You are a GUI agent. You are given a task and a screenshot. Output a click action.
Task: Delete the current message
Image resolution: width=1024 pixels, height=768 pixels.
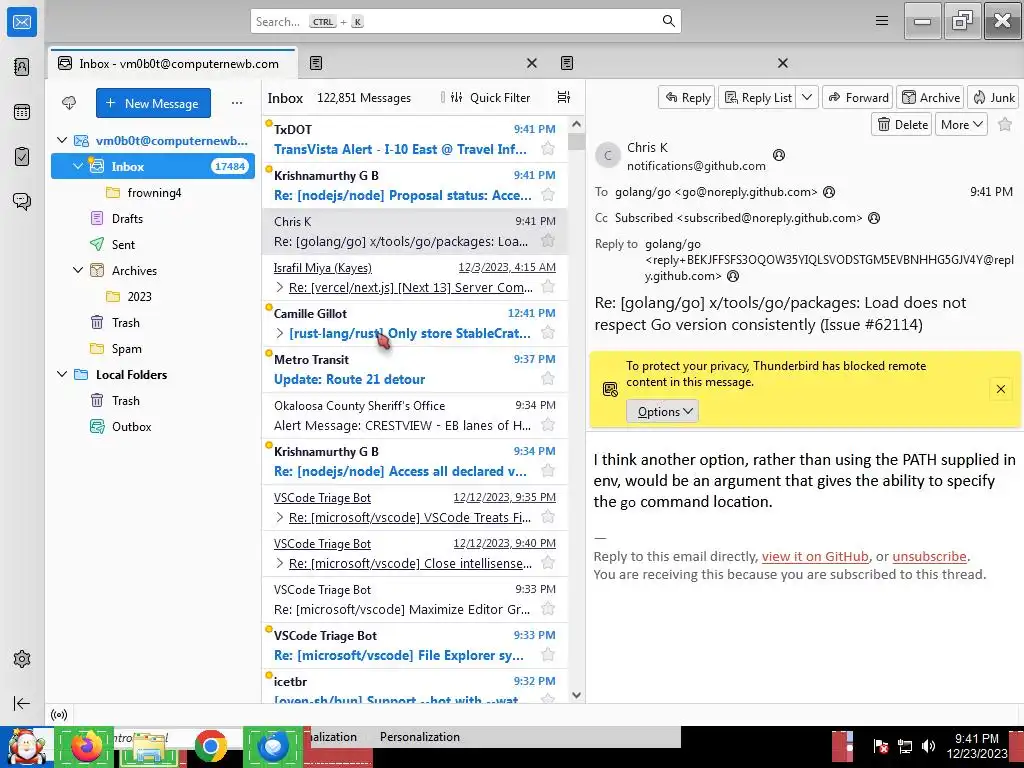click(x=902, y=124)
